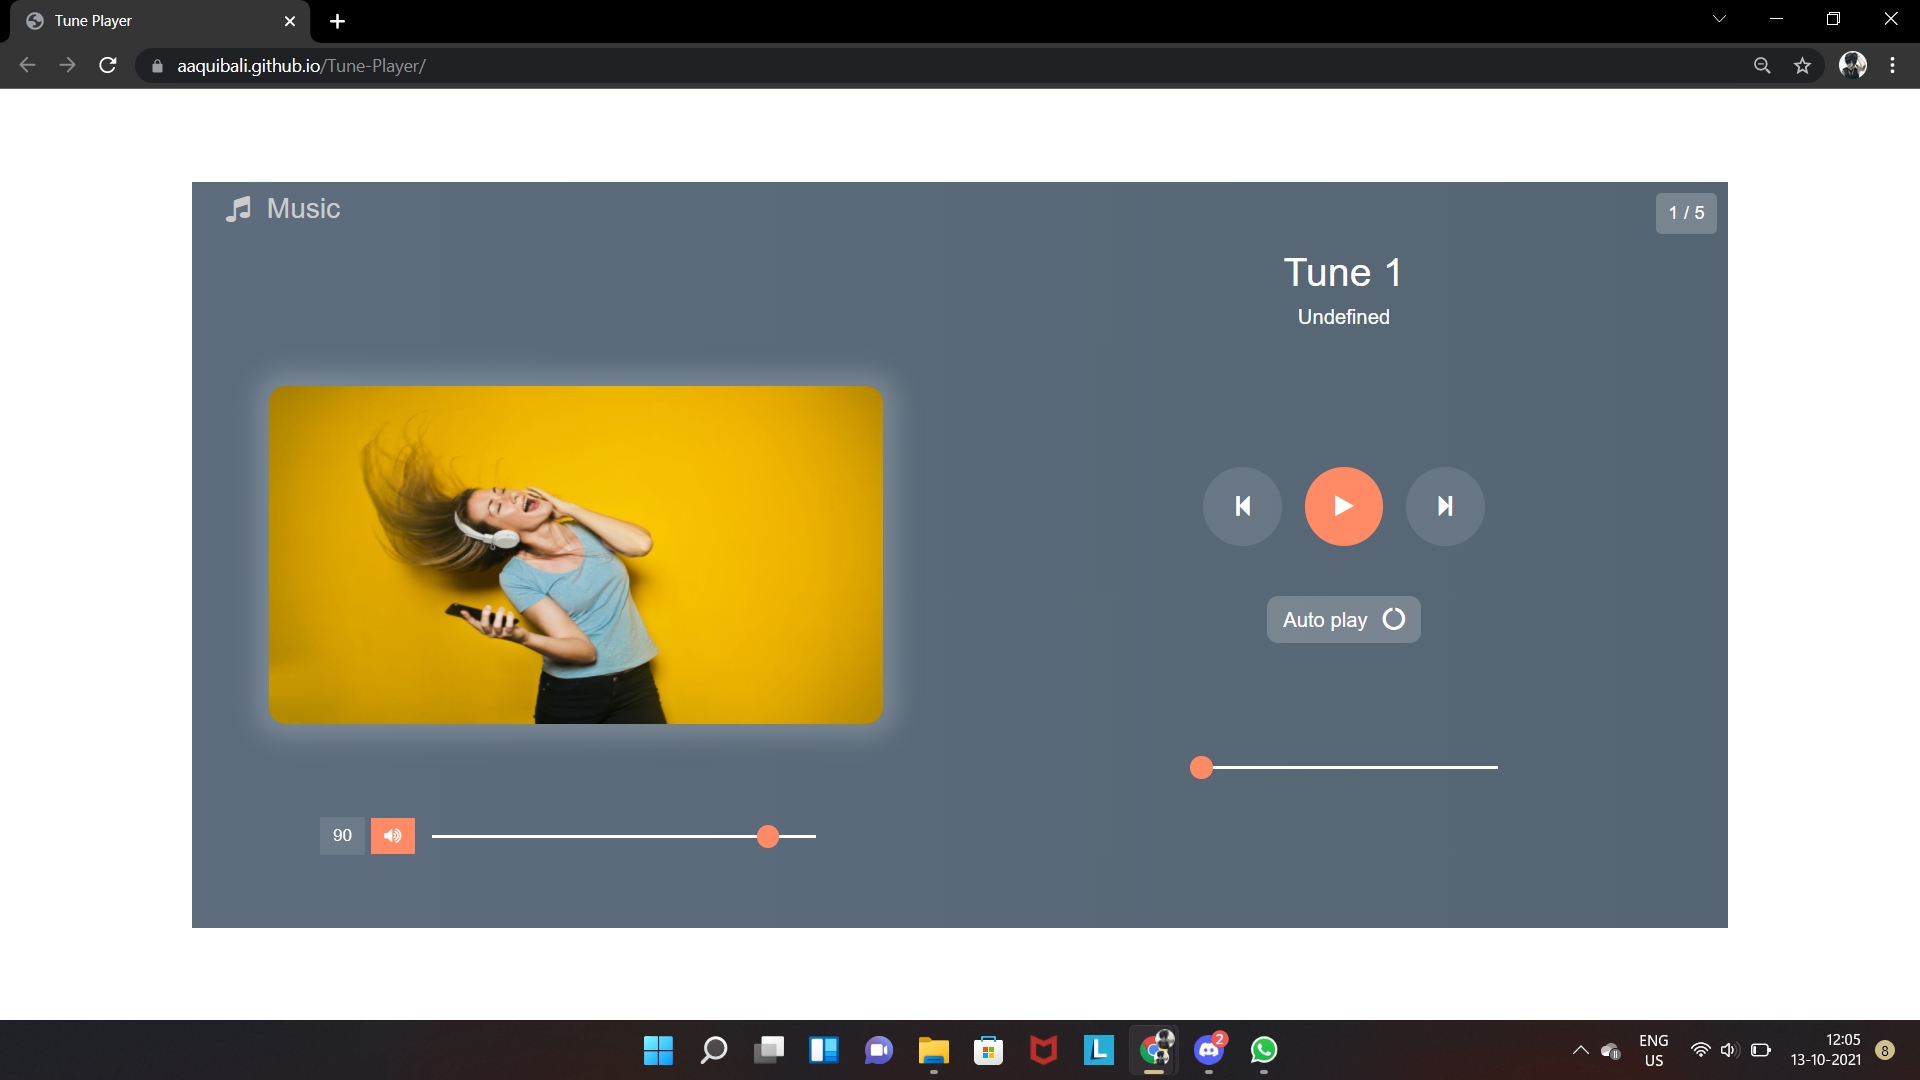The height and width of the screenshot is (1080, 1920).
Task: Mute audio with the speaker icon
Action: pos(393,836)
